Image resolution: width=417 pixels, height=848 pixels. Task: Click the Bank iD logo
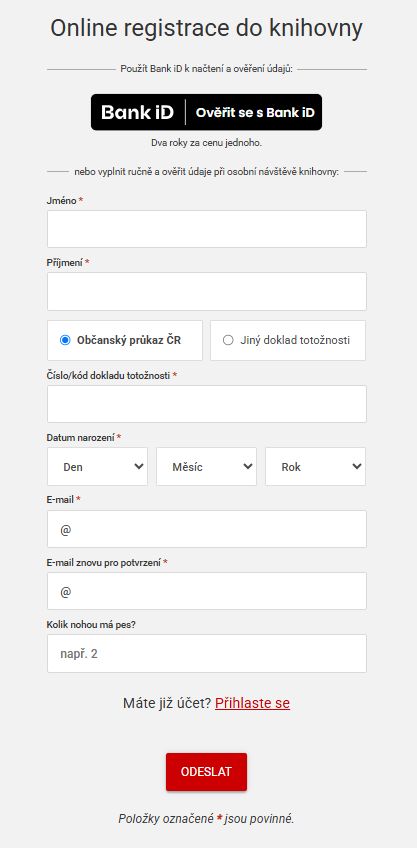137,112
